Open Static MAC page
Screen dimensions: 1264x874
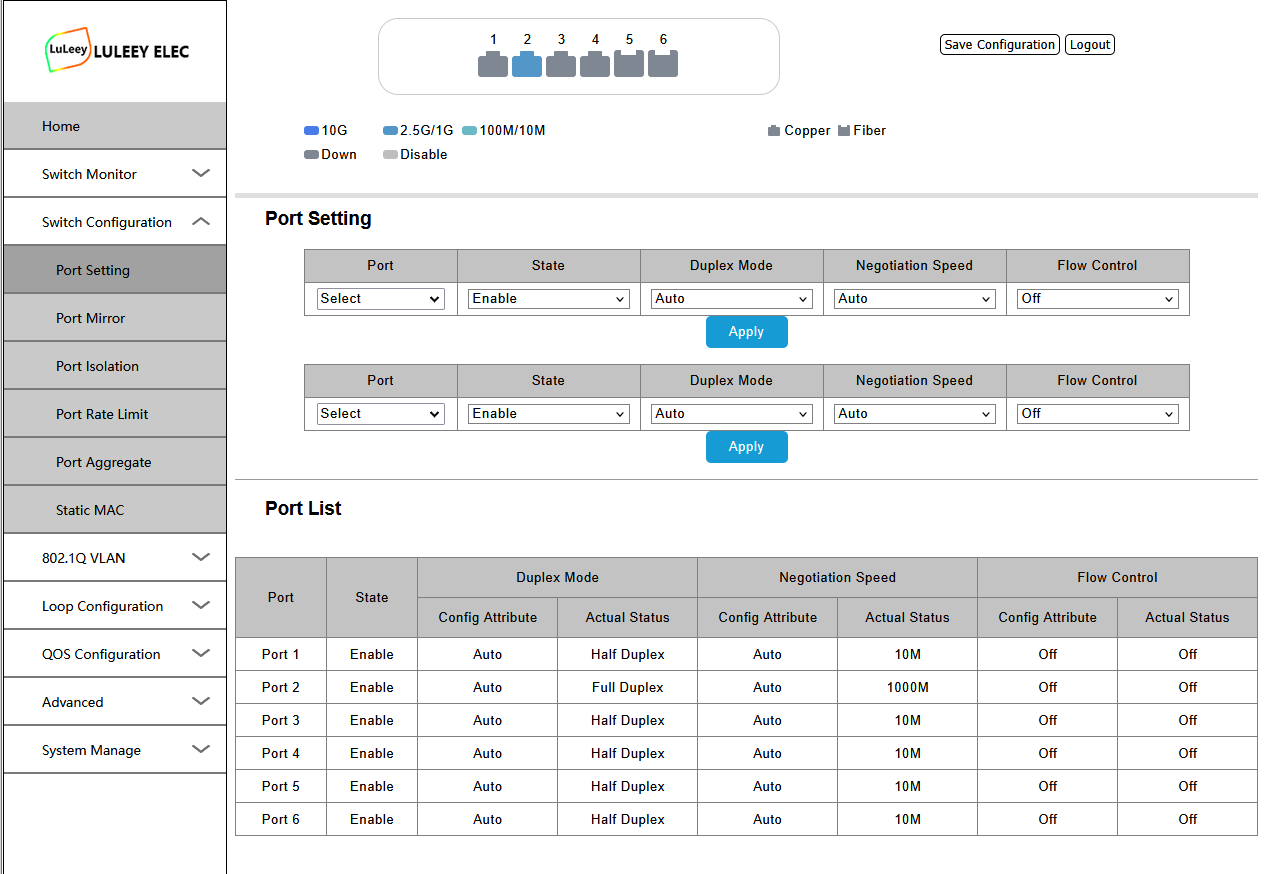[115, 510]
